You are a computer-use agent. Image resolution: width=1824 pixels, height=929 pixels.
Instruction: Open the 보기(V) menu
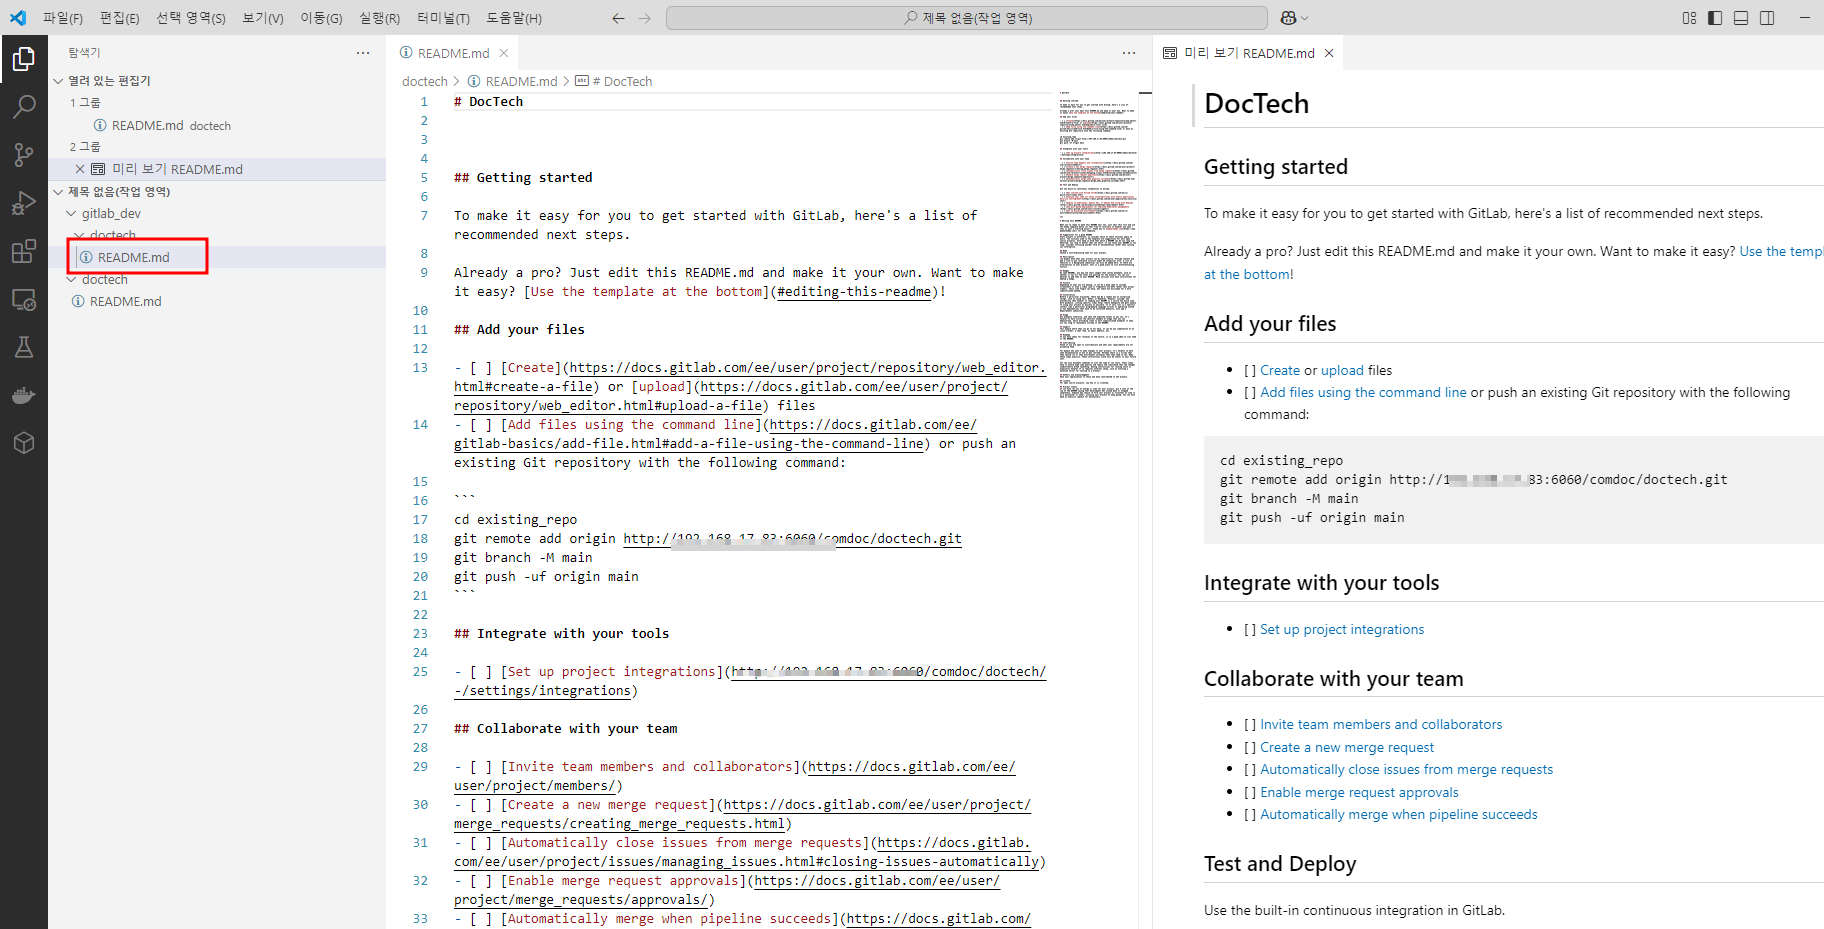(x=263, y=18)
